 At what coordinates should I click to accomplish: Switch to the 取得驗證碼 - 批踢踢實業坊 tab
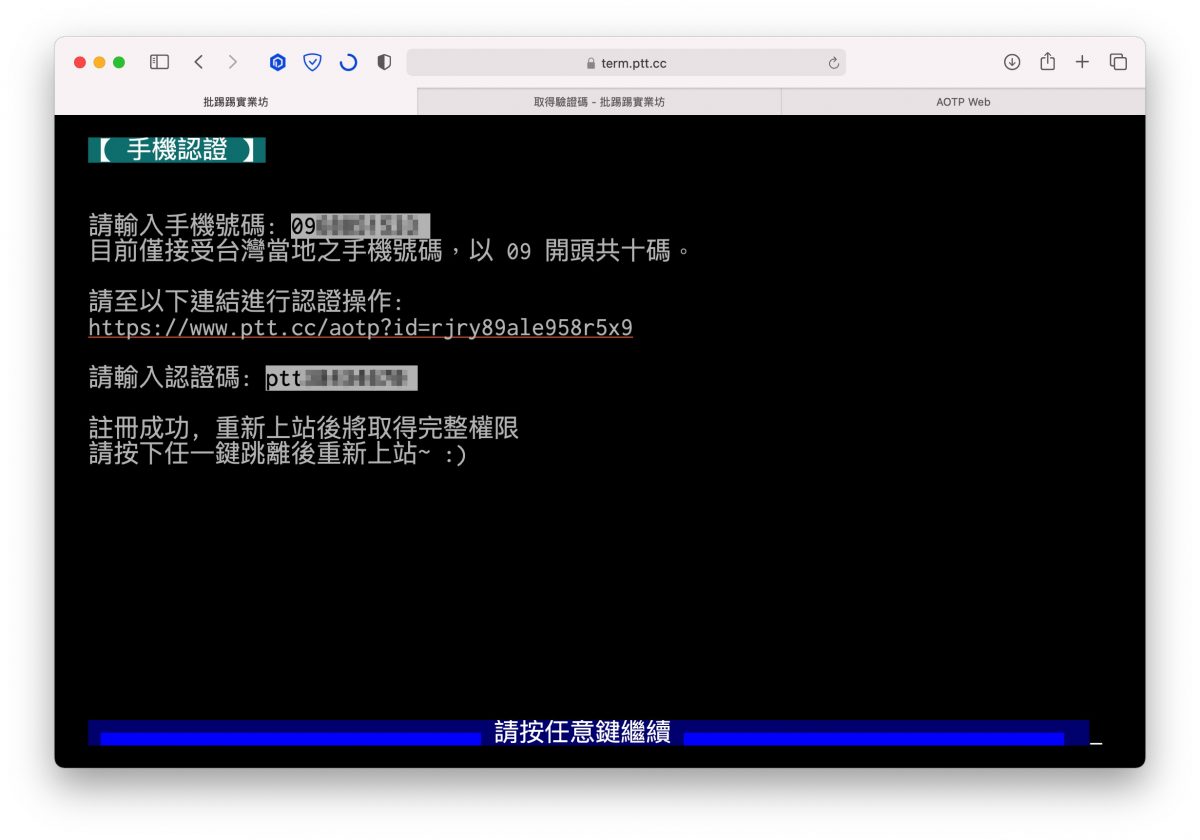[599, 102]
